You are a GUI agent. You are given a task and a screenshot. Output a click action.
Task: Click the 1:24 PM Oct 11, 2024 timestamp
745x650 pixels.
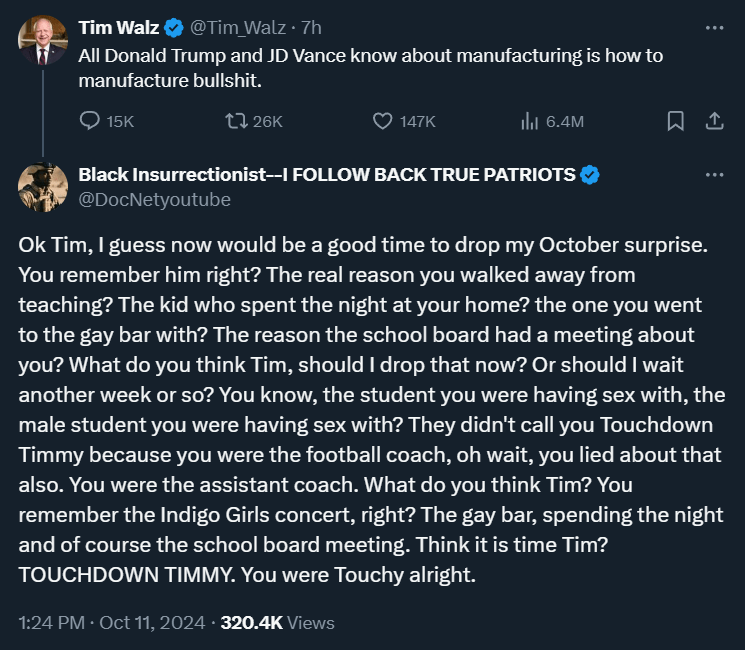112,622
